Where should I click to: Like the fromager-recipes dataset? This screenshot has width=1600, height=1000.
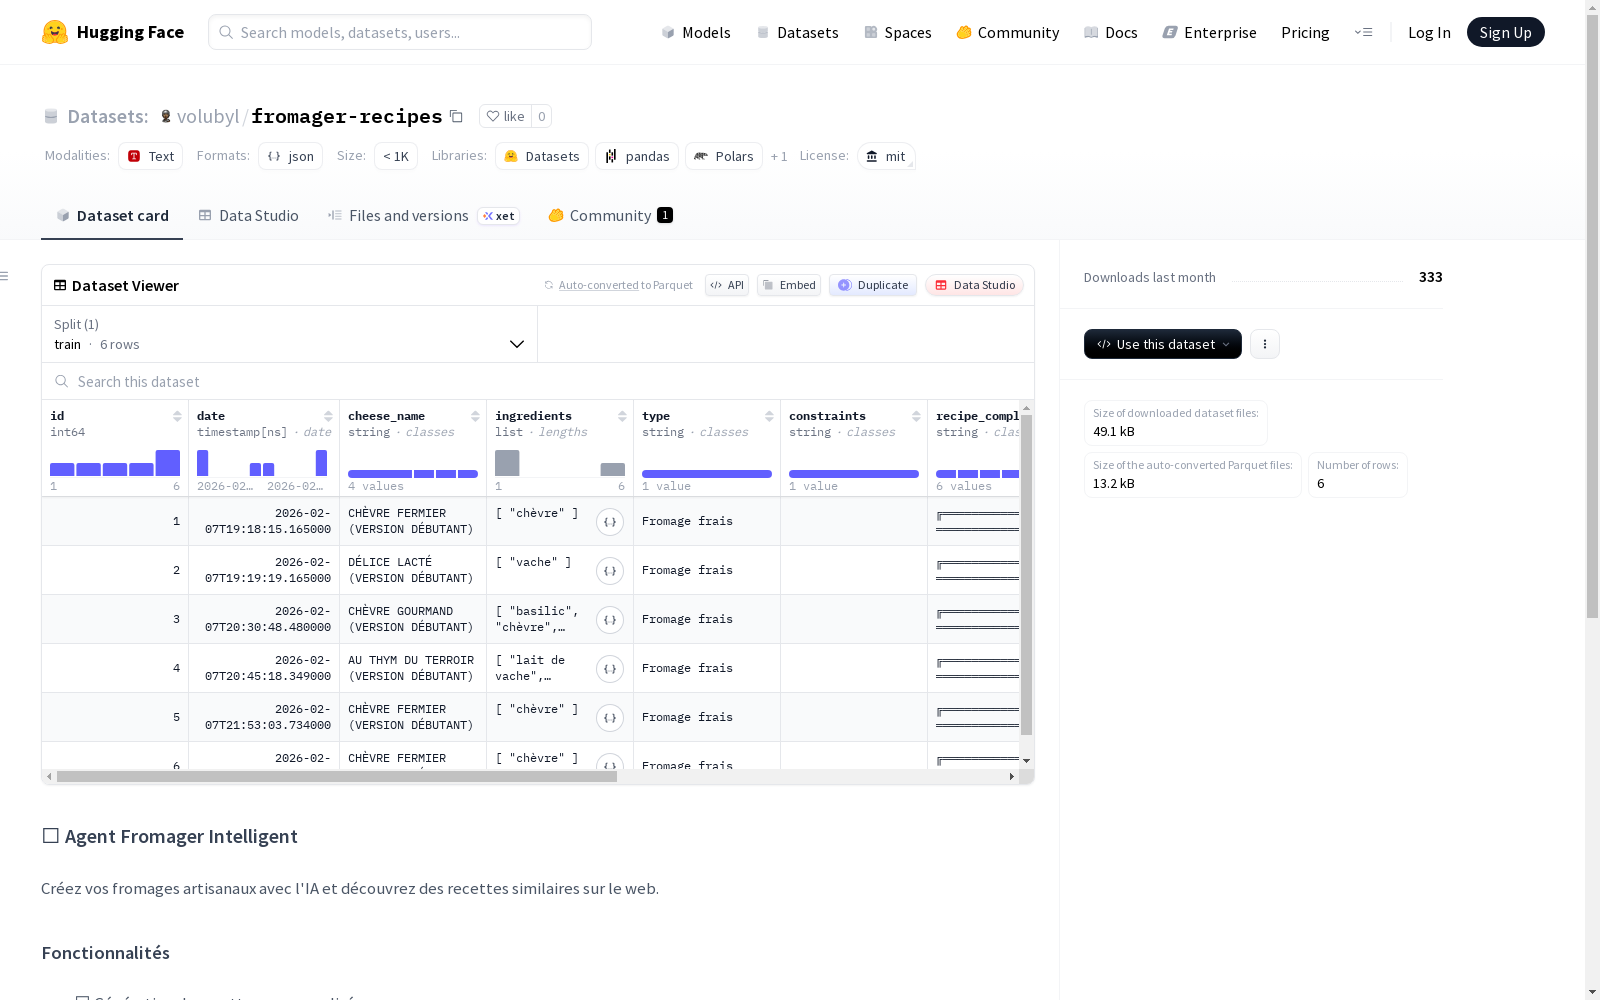pos(505,116)
